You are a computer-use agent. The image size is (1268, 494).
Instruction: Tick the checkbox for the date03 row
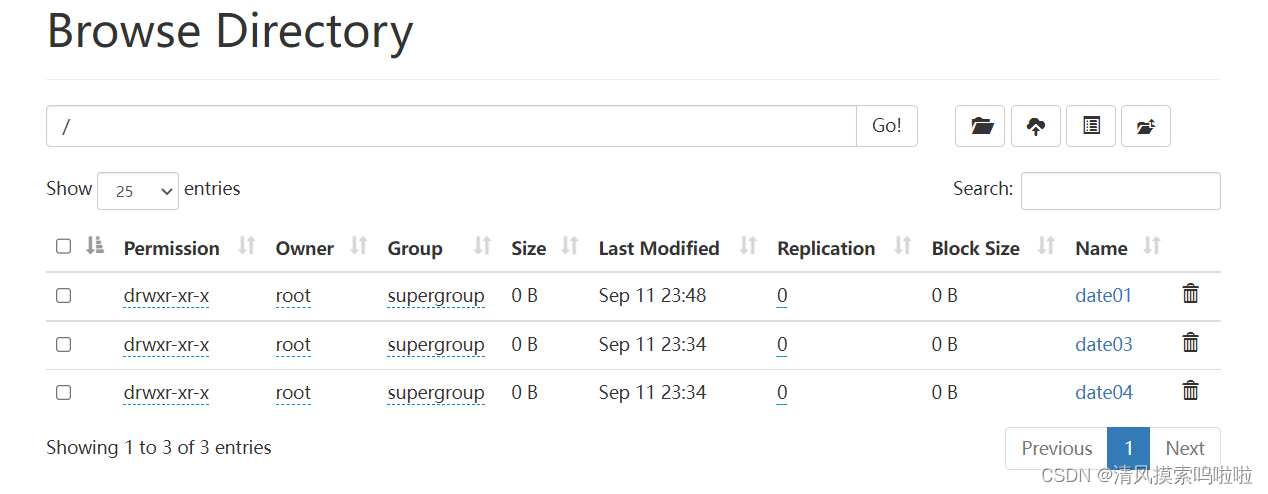tap(63, 344)
